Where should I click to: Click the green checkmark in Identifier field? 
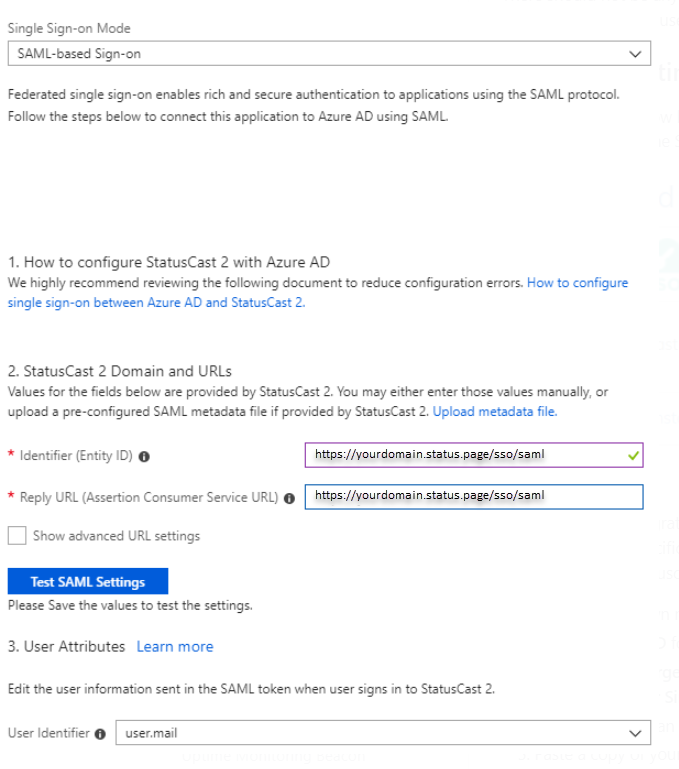coord(633,456)
